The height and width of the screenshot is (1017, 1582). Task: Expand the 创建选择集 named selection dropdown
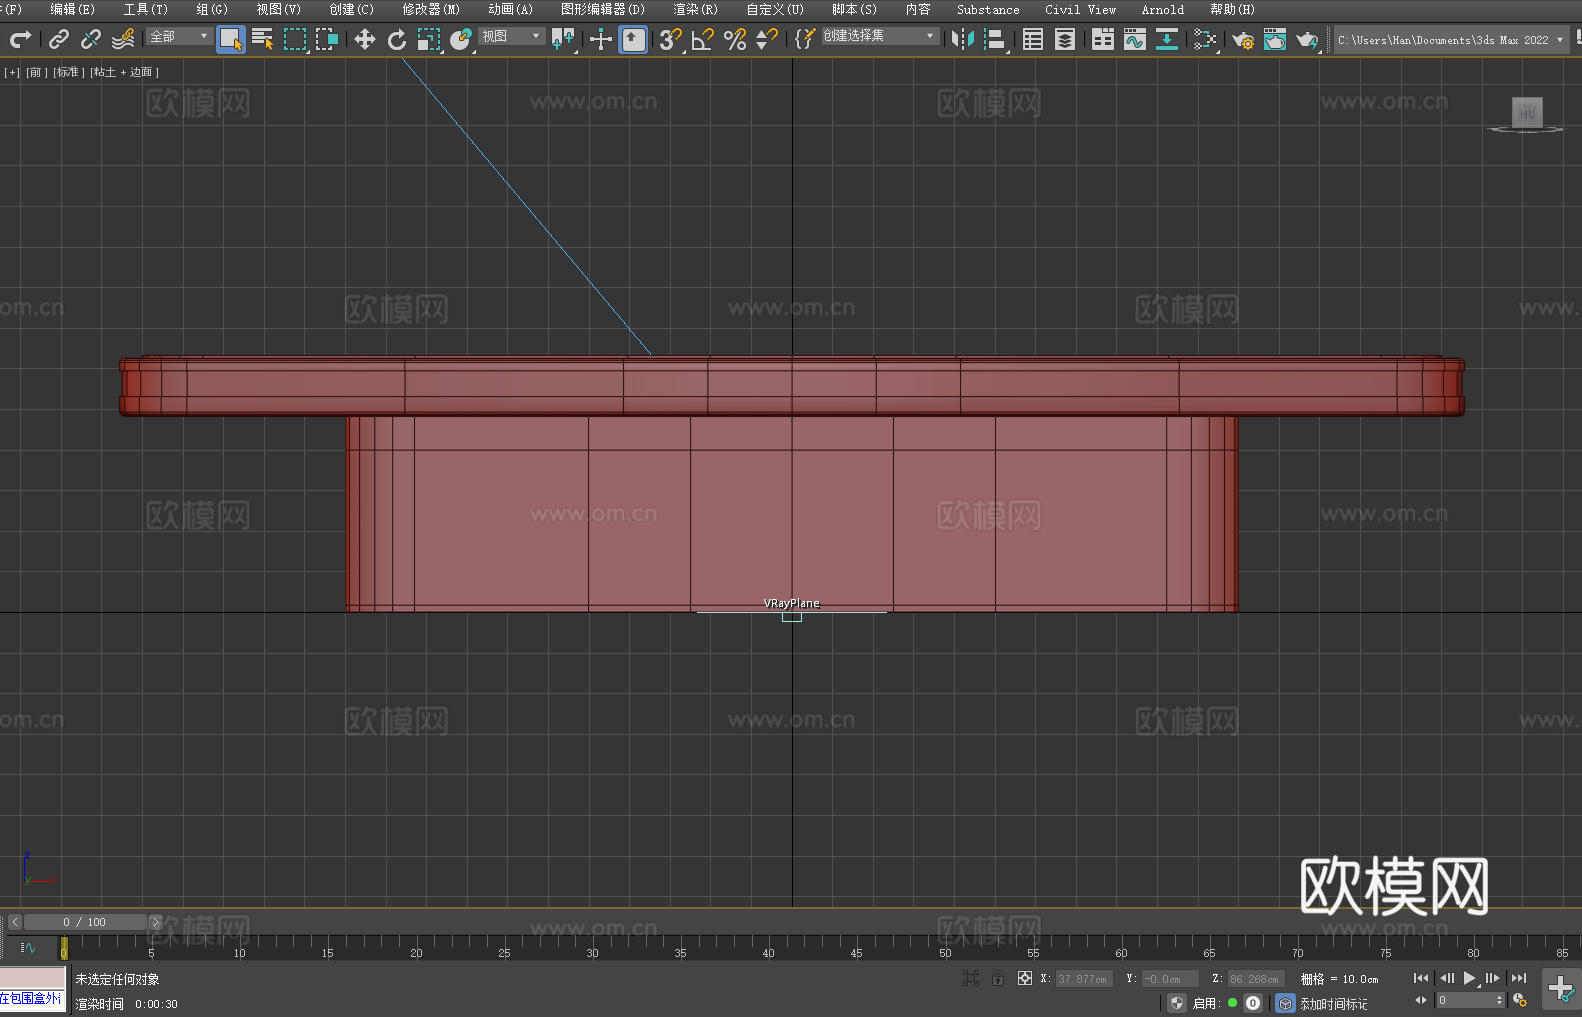pyautogui.click(x=880, y=36)
